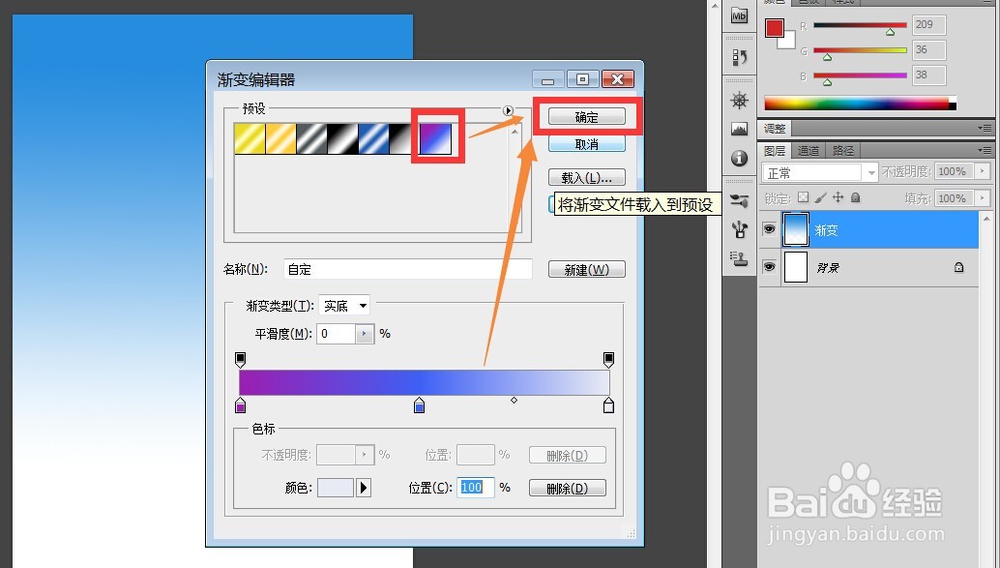Click the lock position move icon

pos(838,198)
